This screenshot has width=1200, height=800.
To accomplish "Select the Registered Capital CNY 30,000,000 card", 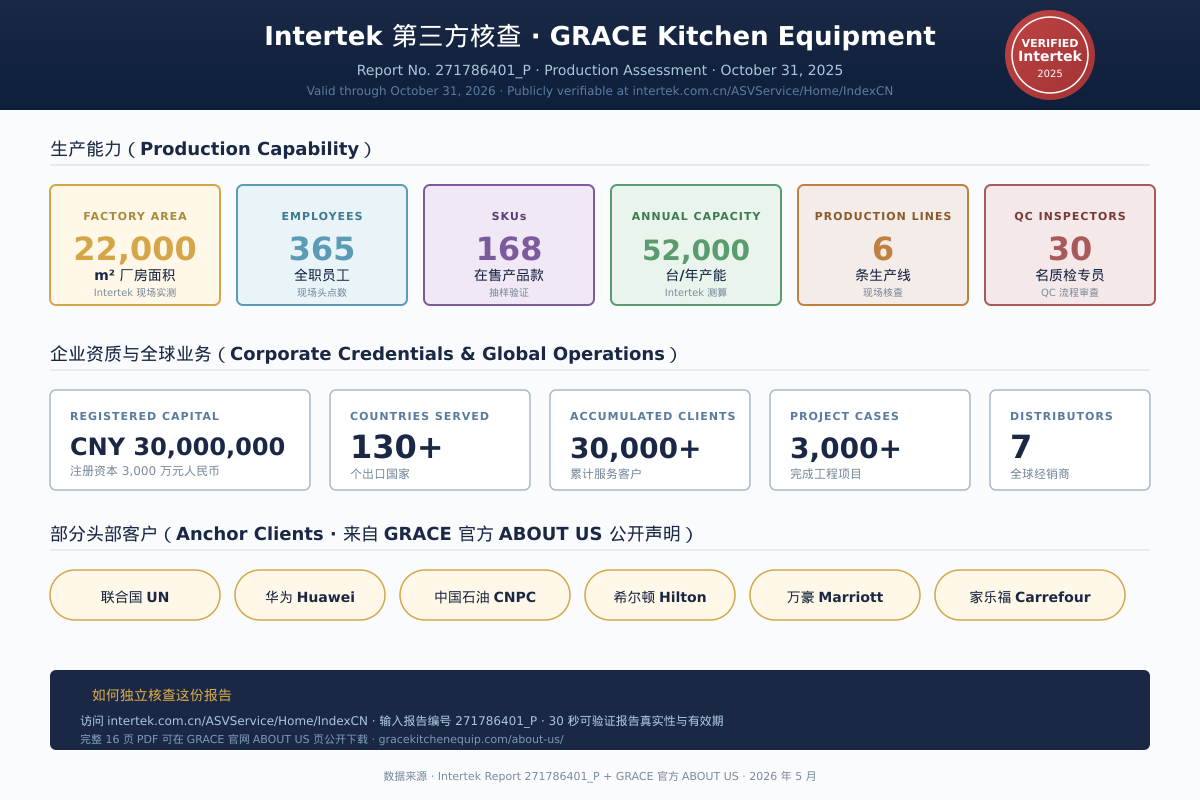I will pos(180,440).
